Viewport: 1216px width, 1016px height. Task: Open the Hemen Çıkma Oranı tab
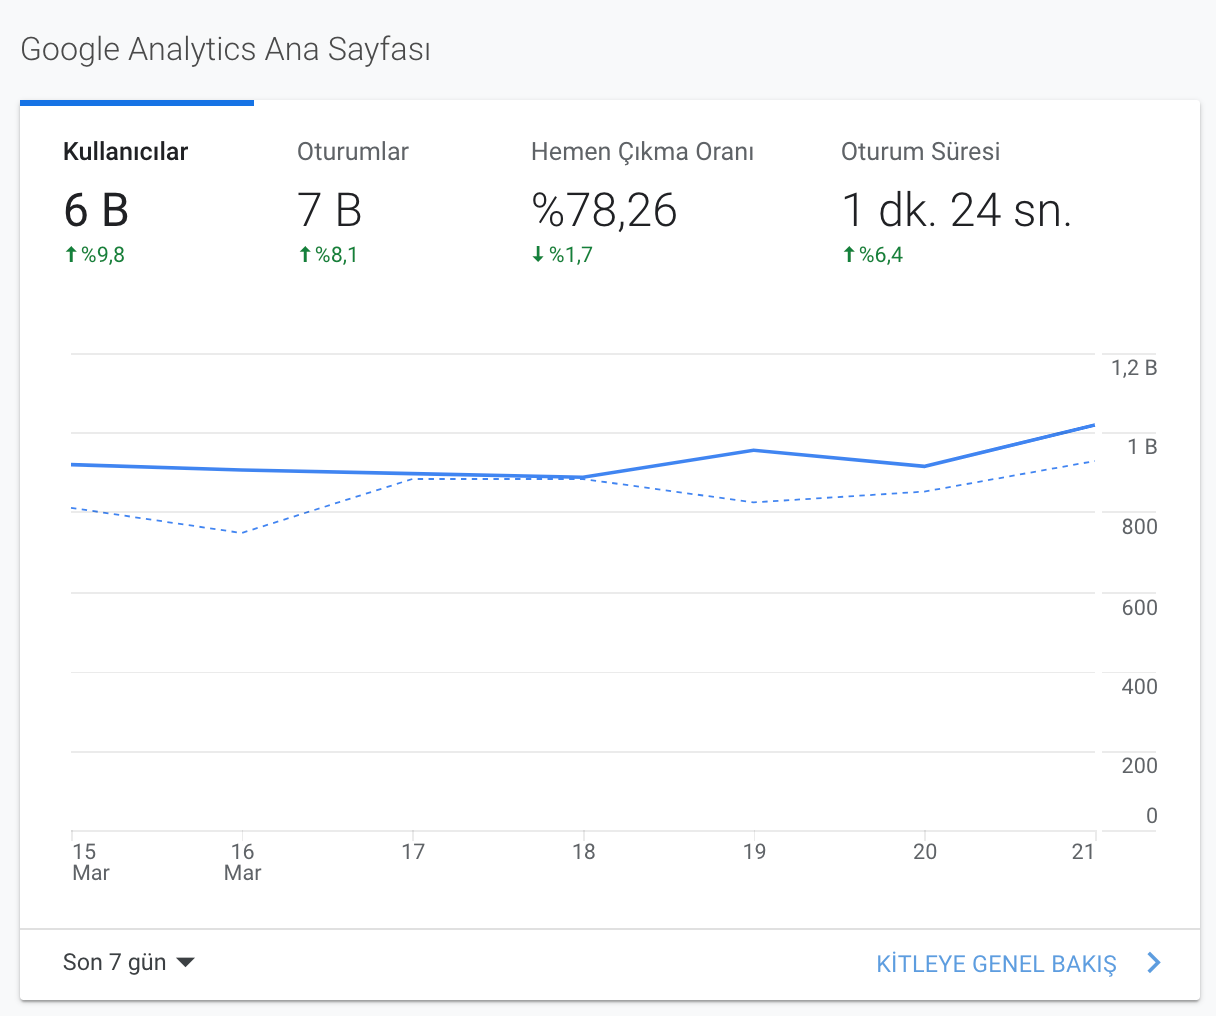pyautogui.click(x=643, y=200)
